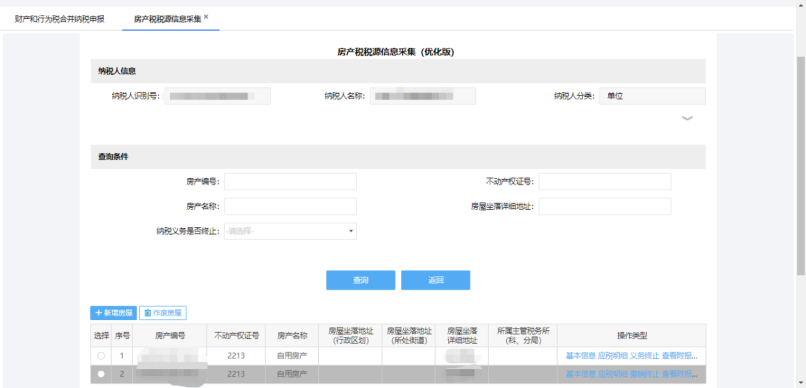Expand the 纳税人信息 section chevron
The height and width of the screenshot is (388, 806).
687,118
